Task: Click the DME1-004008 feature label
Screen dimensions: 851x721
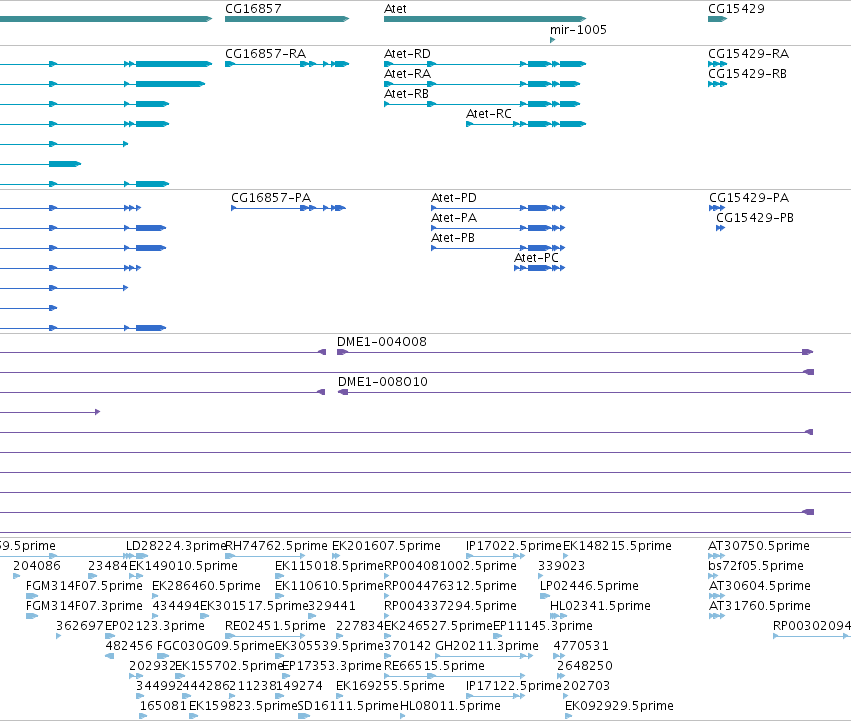Action: pos(382,342)
